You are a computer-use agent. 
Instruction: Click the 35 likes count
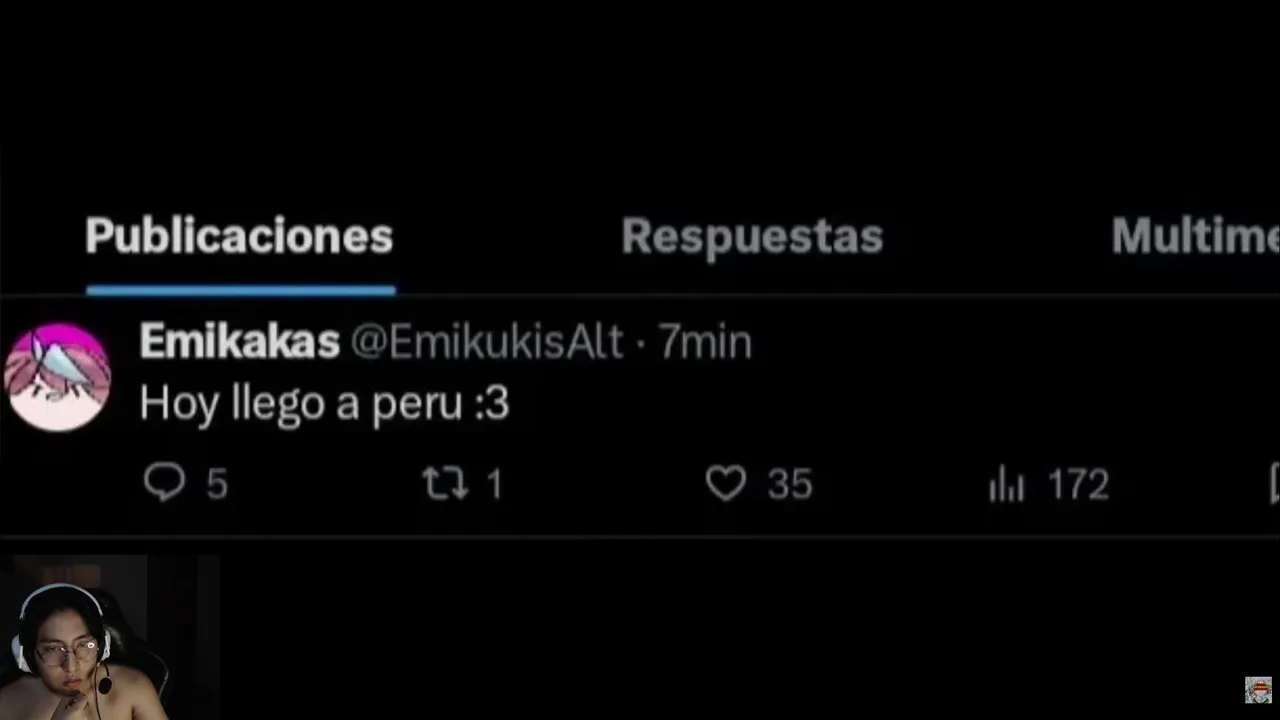click(790, 485)
